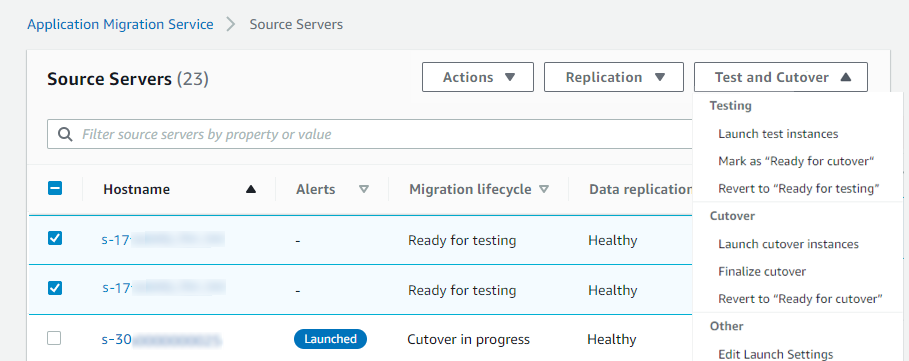Open the Actions dropdown
Image resolution: width=909 pixels, height=361 pixels.
click(478, 77)
